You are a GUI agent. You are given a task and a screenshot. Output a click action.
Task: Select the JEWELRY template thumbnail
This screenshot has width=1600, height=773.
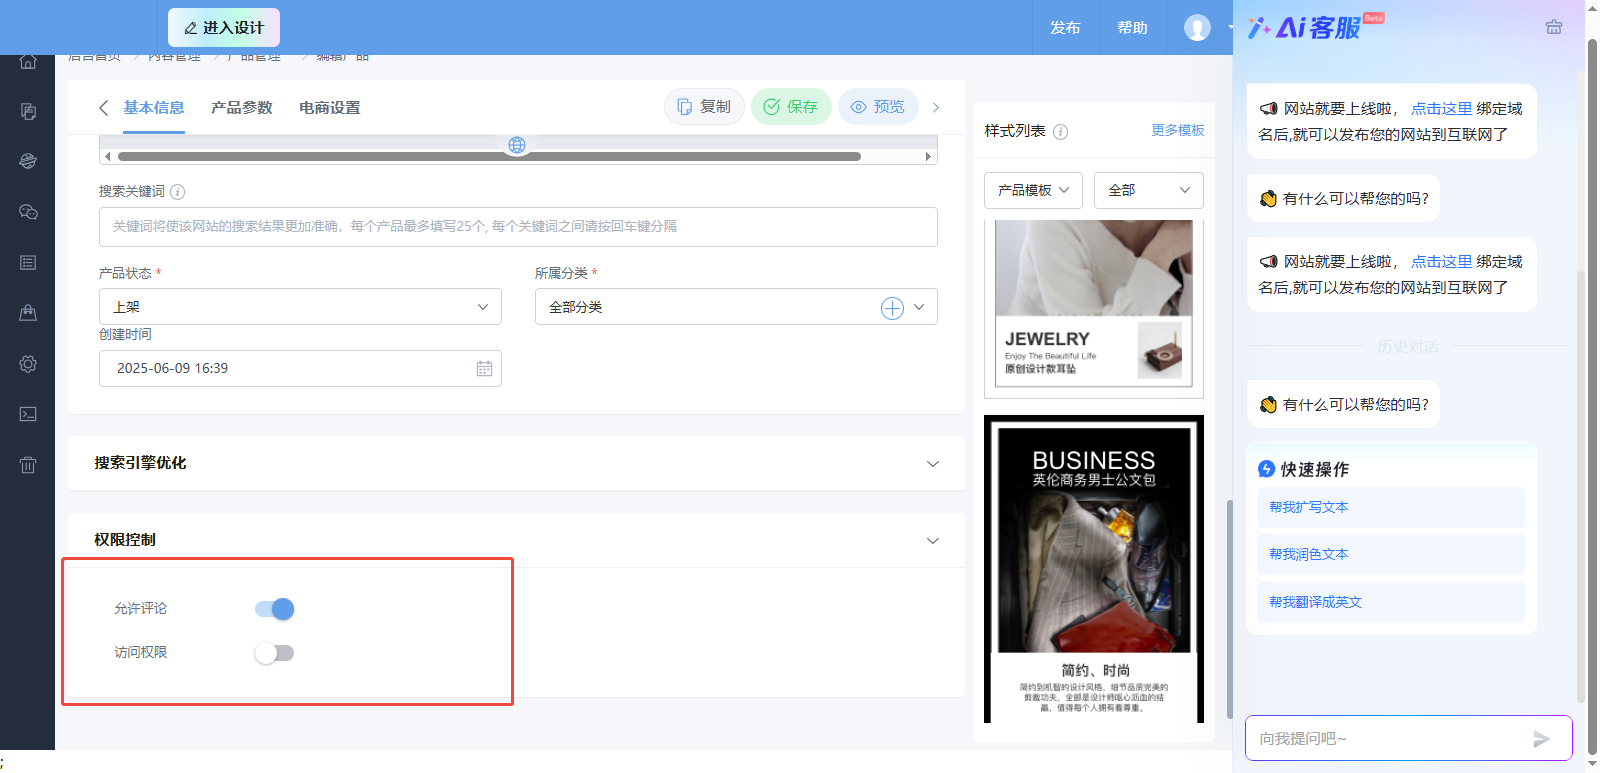click(x=1093, y=308)
